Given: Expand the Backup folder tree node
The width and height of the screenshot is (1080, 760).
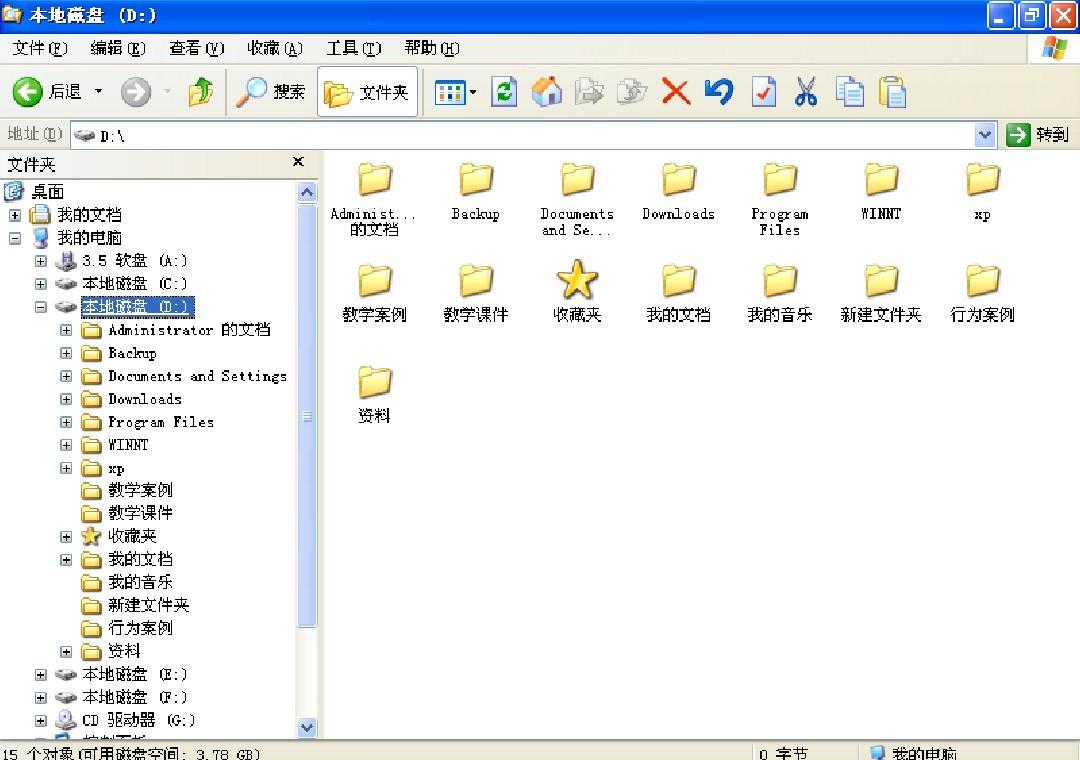Looking at the screenshot, I should pos(66,353).
